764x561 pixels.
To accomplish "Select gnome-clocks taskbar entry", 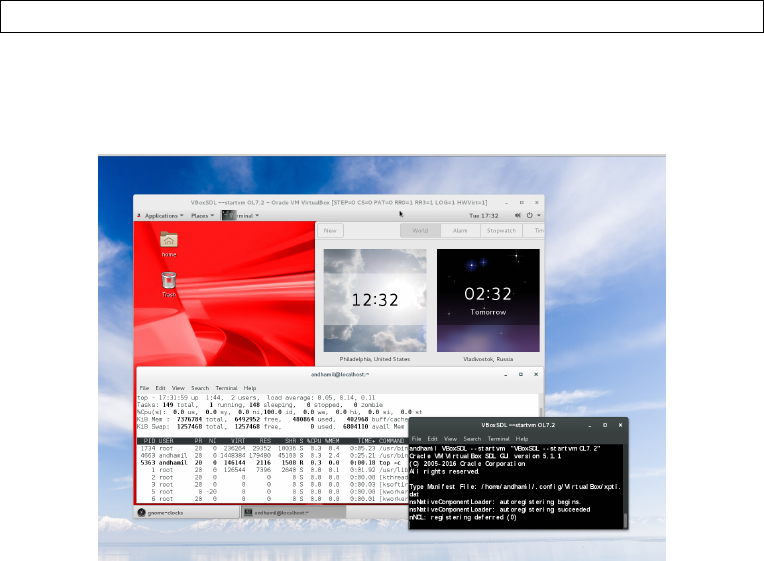I will click(x=187, y=513).
